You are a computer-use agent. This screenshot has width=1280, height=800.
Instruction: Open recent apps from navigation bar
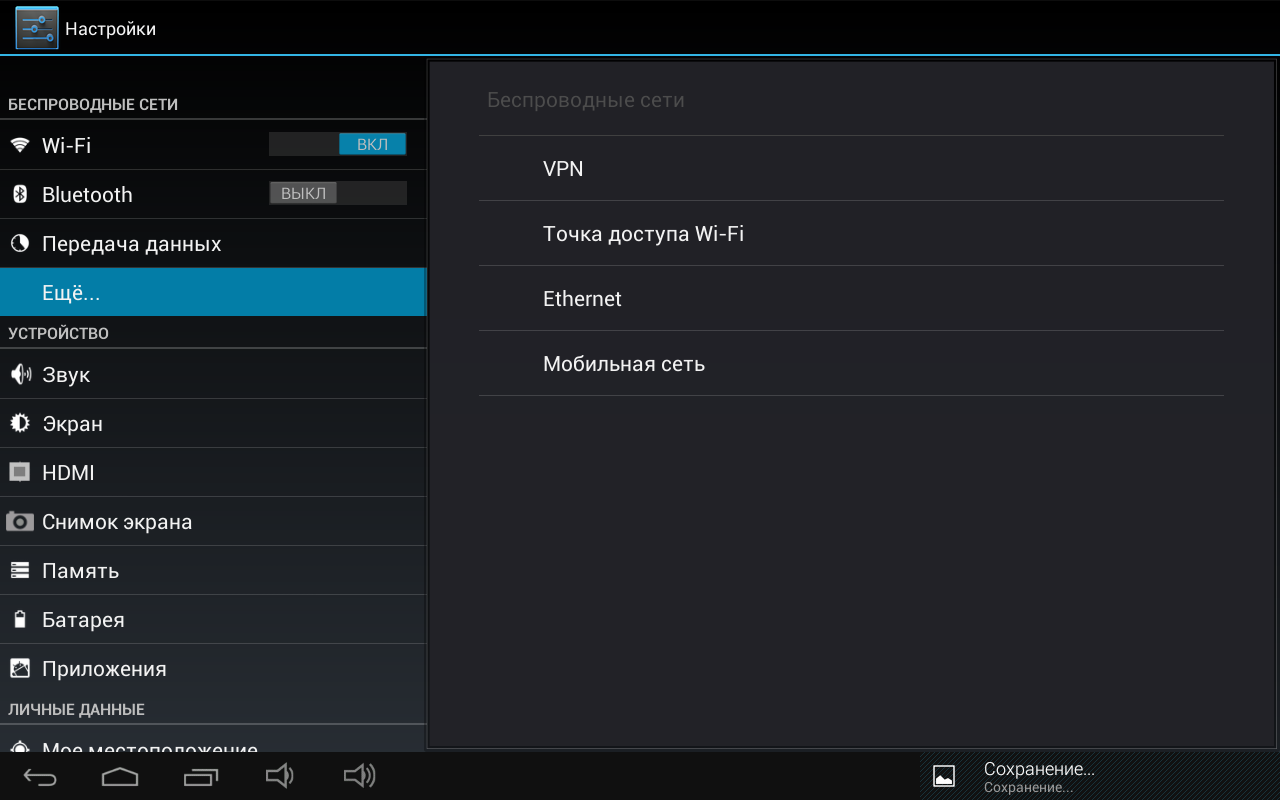pos(201,776)
